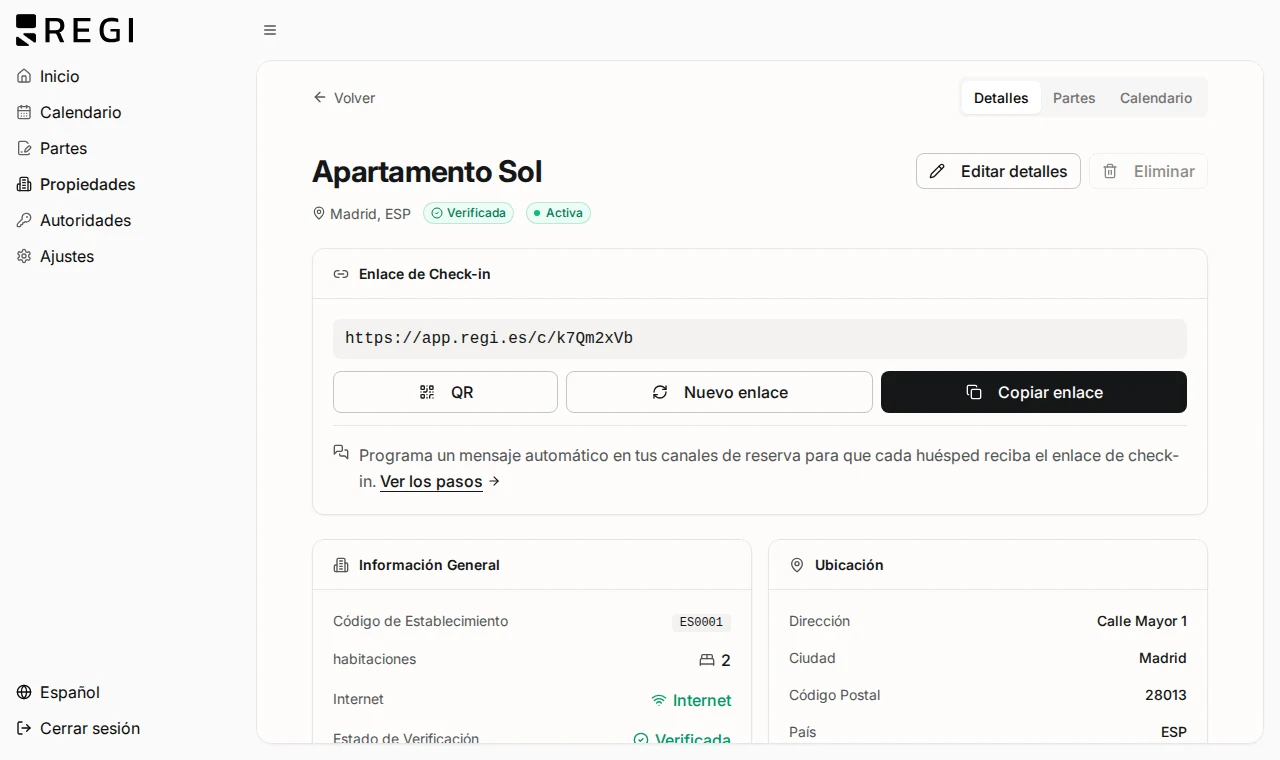
Task: Show the QR code button
Action: (x=445, y=392)
